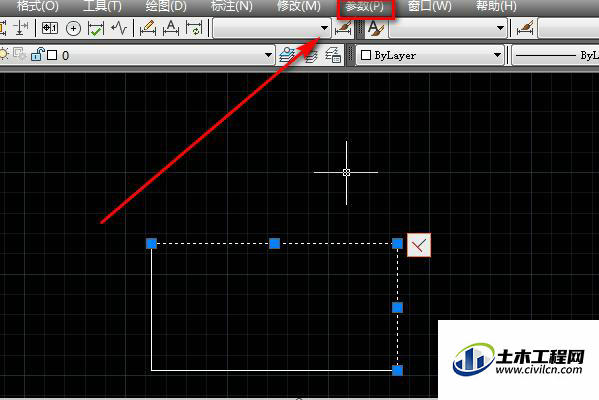Select the right-side middle blue grip
Screen dimensions: 599x400
(397, 307)
